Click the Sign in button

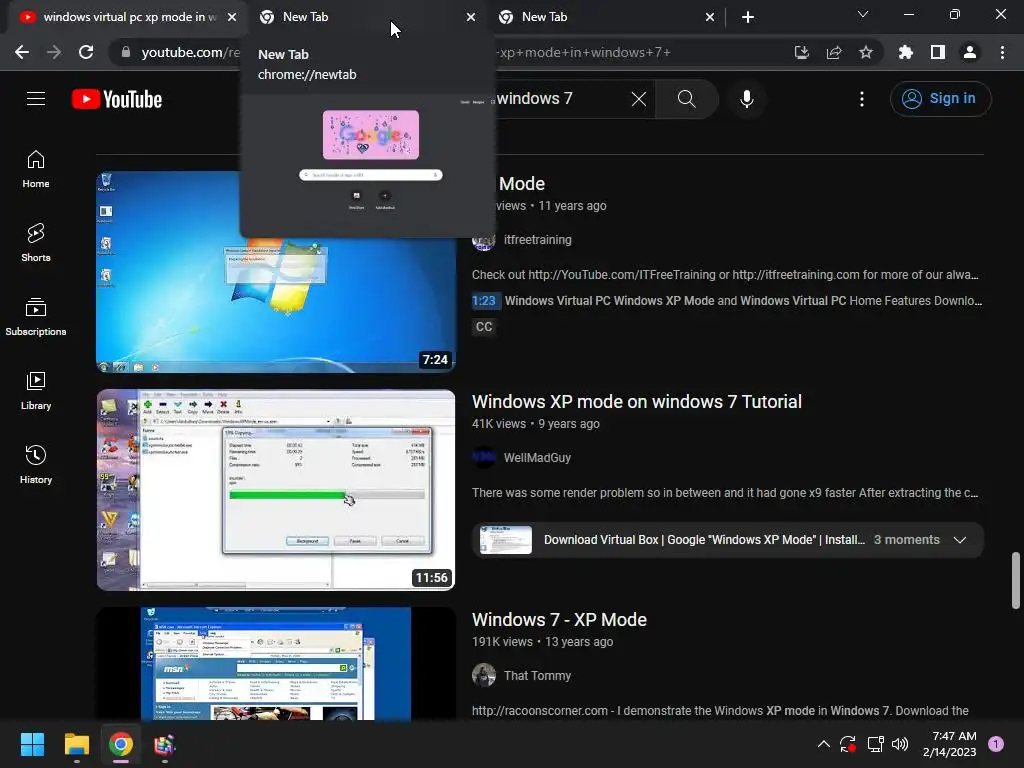[940, 99]
